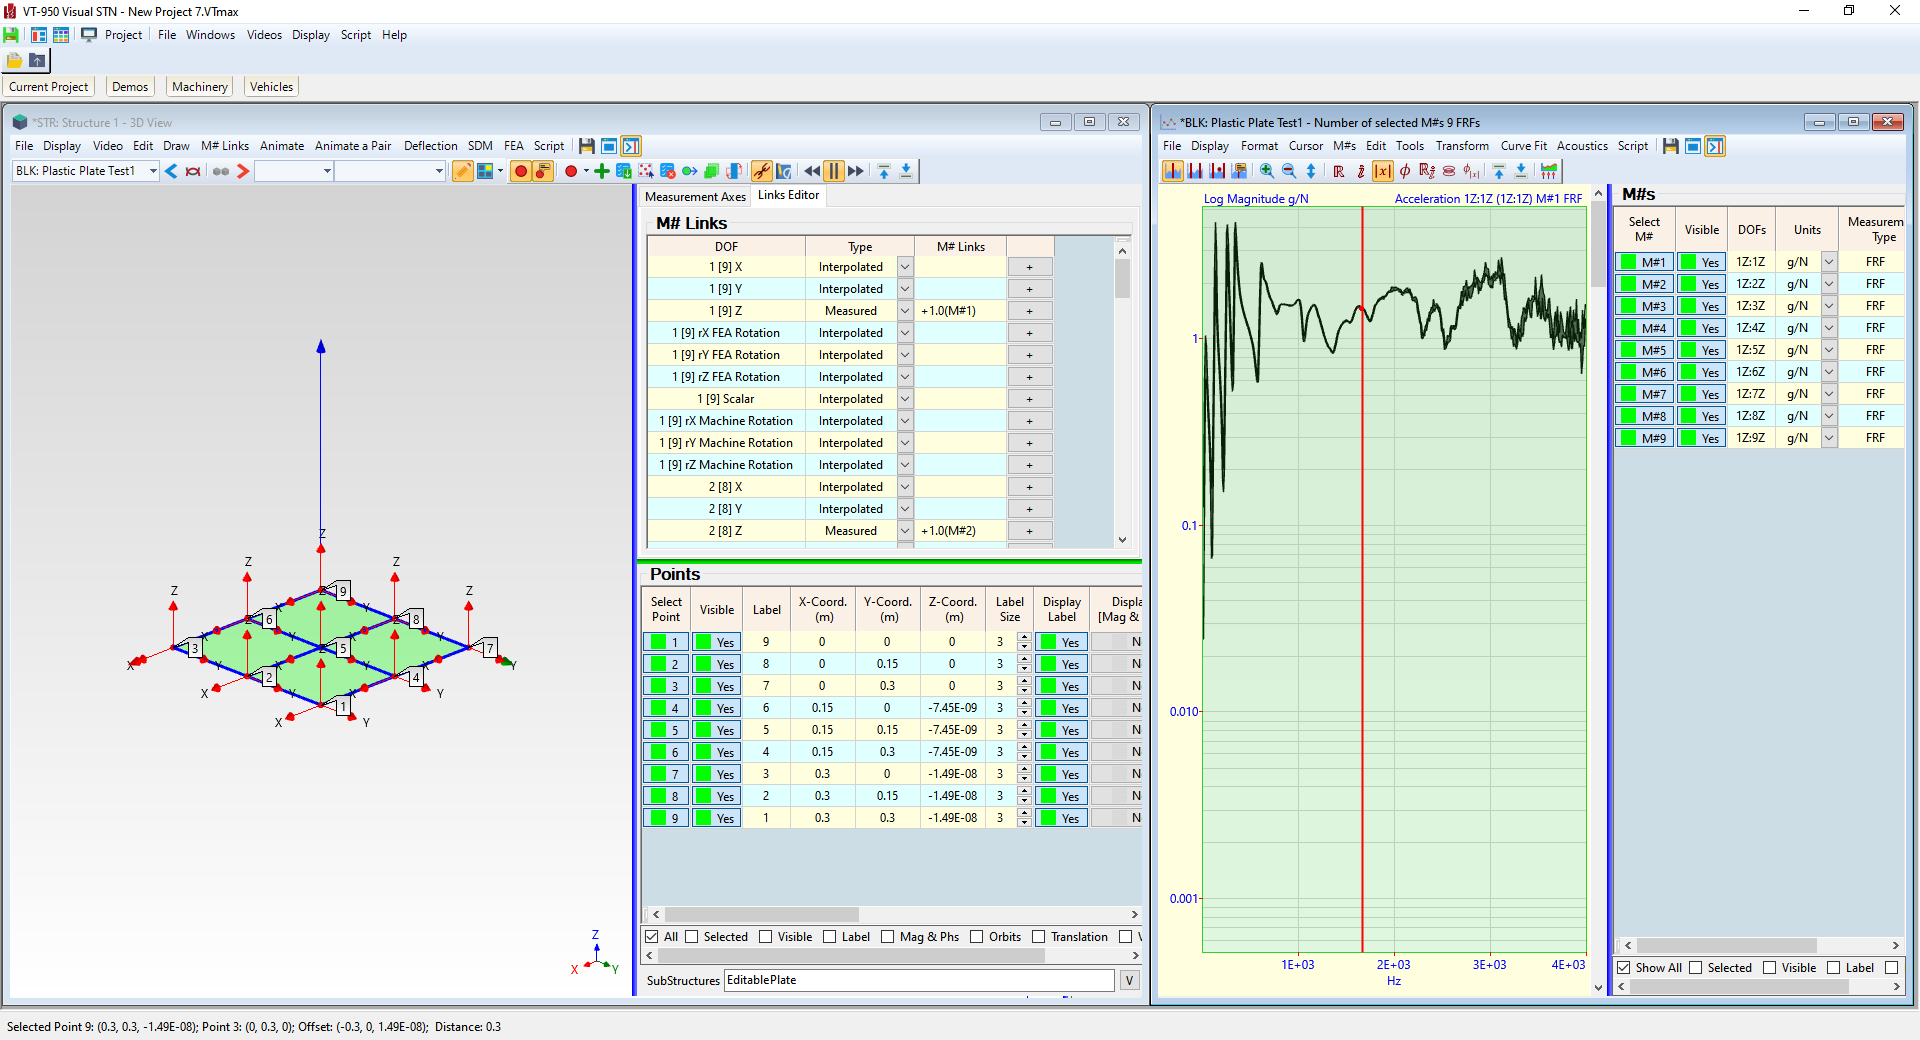
Task: Open Units dropdown for M#9 row
Action: click(1829, 438)
